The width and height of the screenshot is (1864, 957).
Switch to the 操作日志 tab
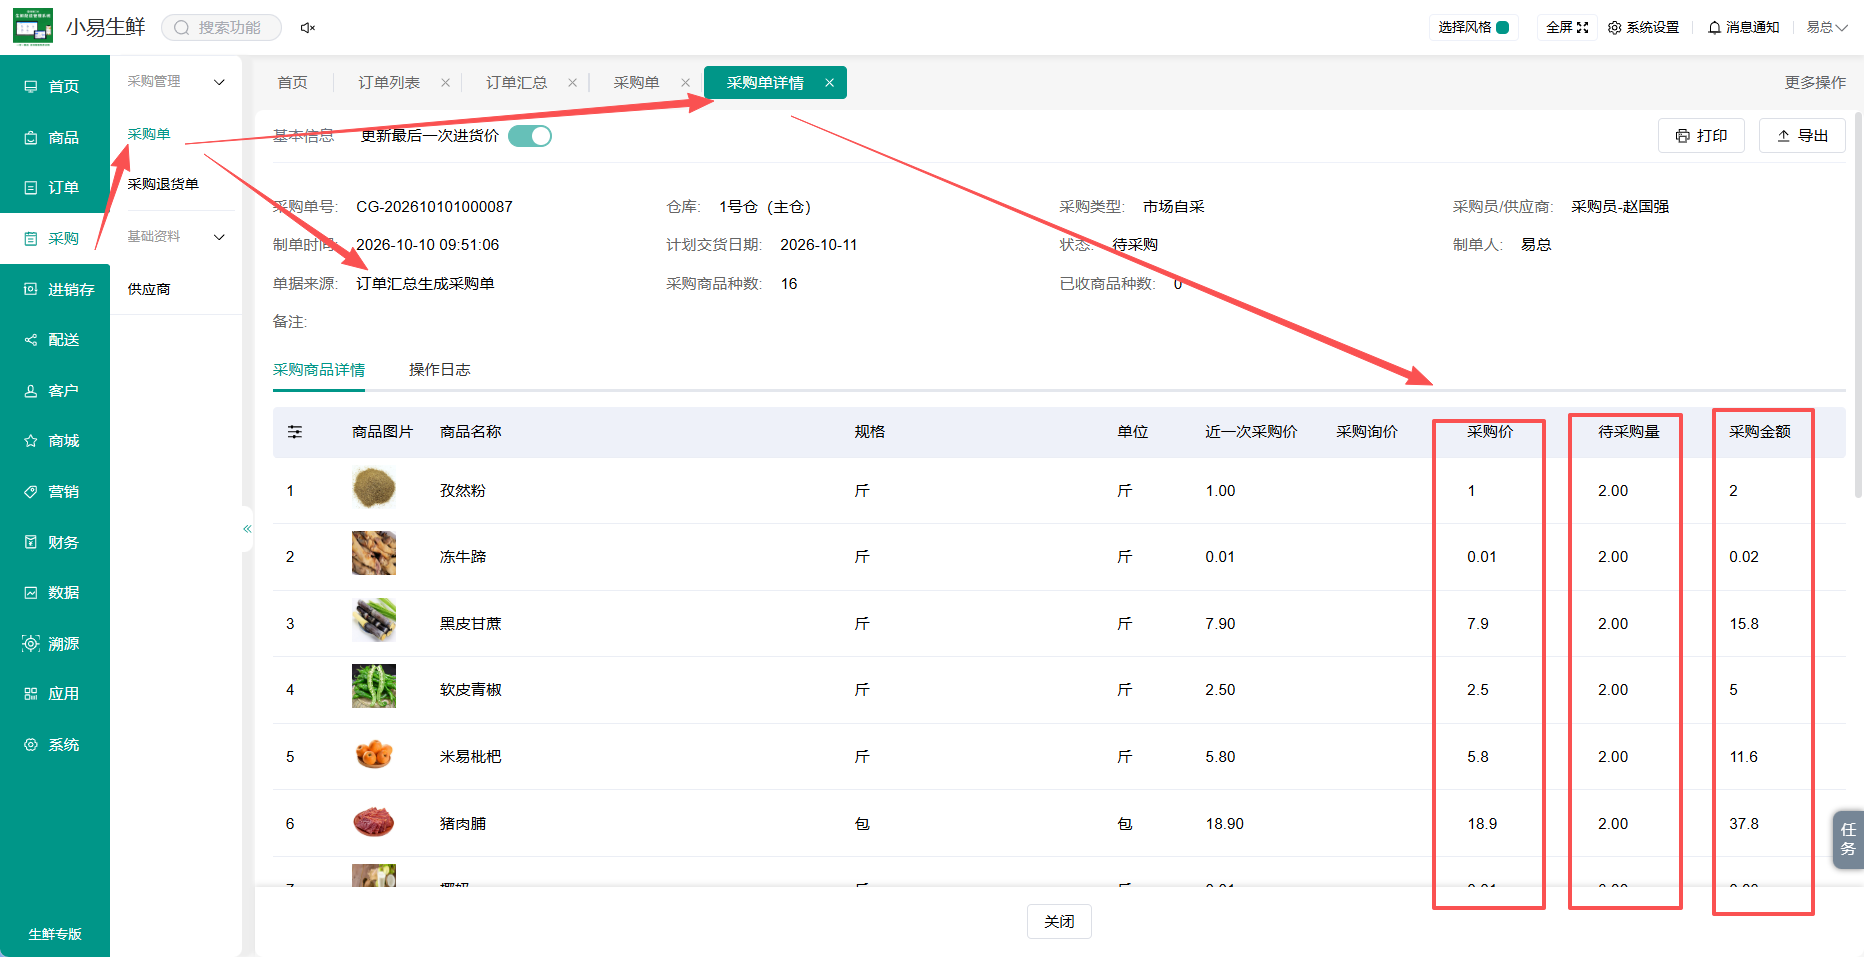coord(439,370)
